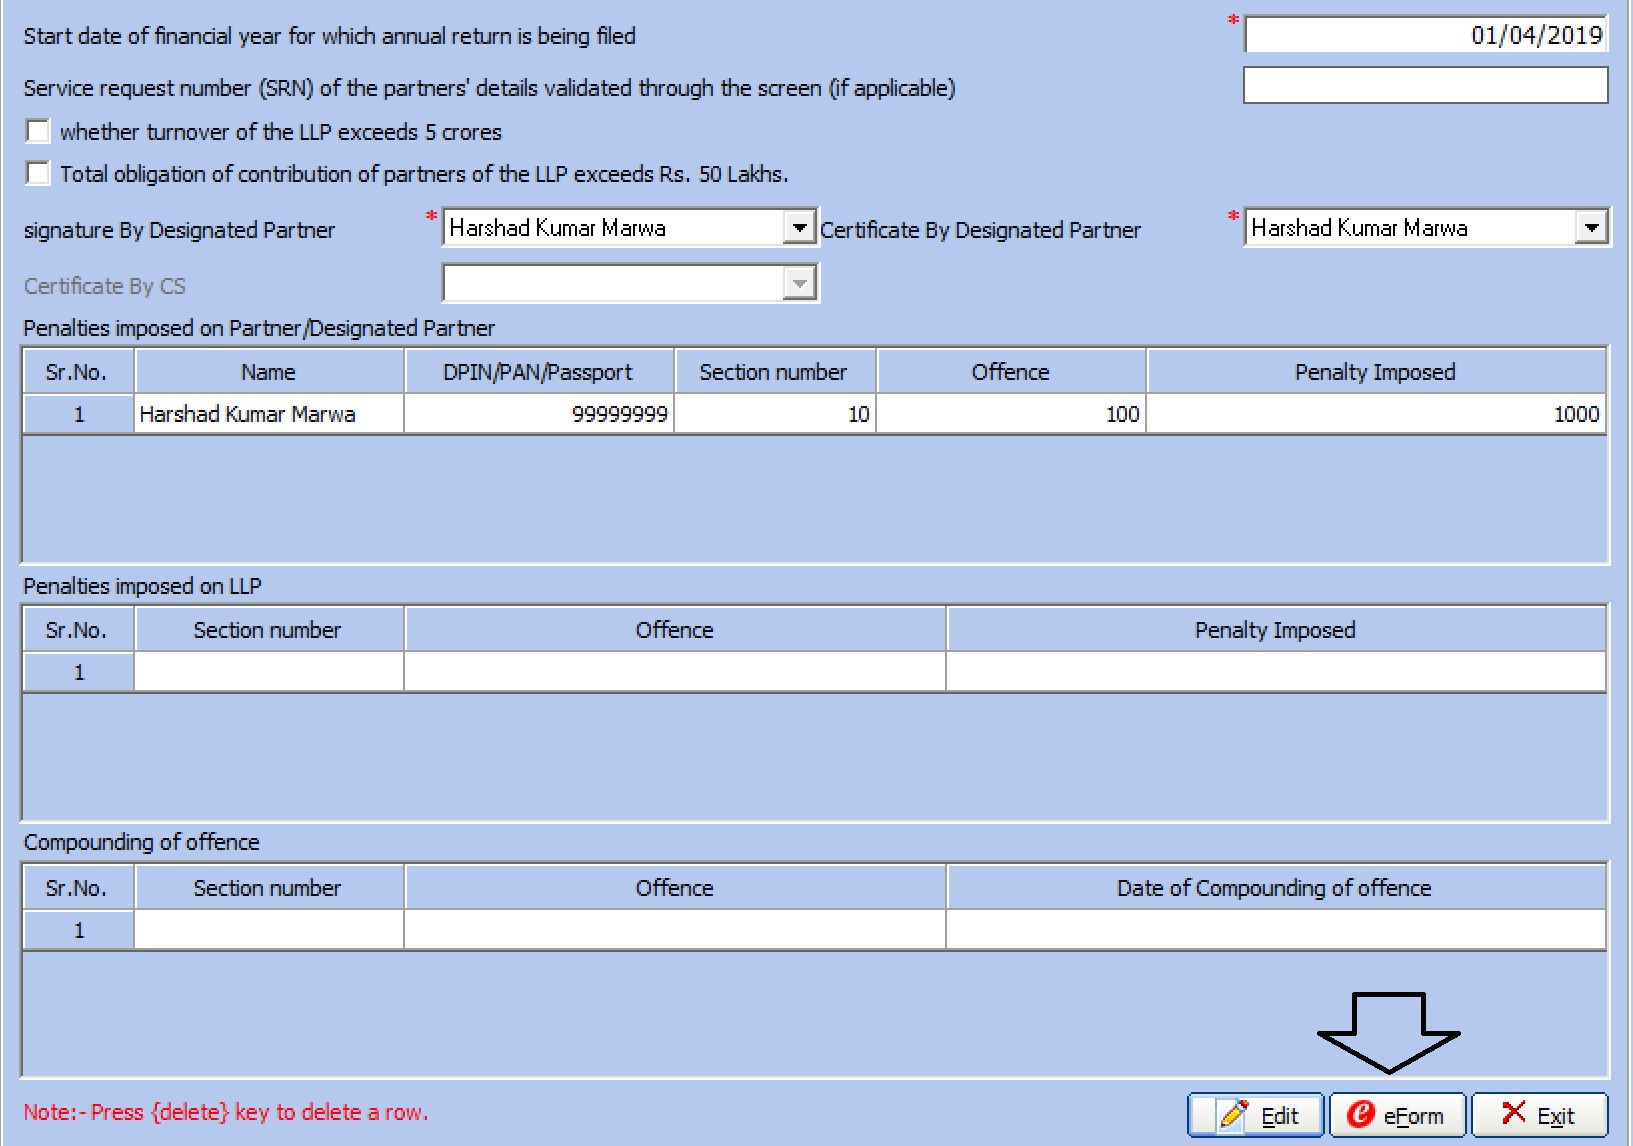The height and width of the screenshot is (1146, 1633).
Task: Click the Name column header
Action: coord(269,371)
